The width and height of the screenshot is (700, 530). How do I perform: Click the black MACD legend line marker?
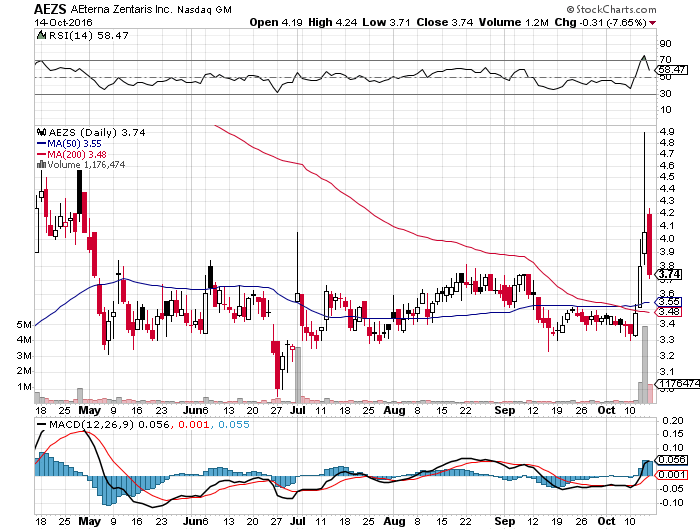point(41,424)
